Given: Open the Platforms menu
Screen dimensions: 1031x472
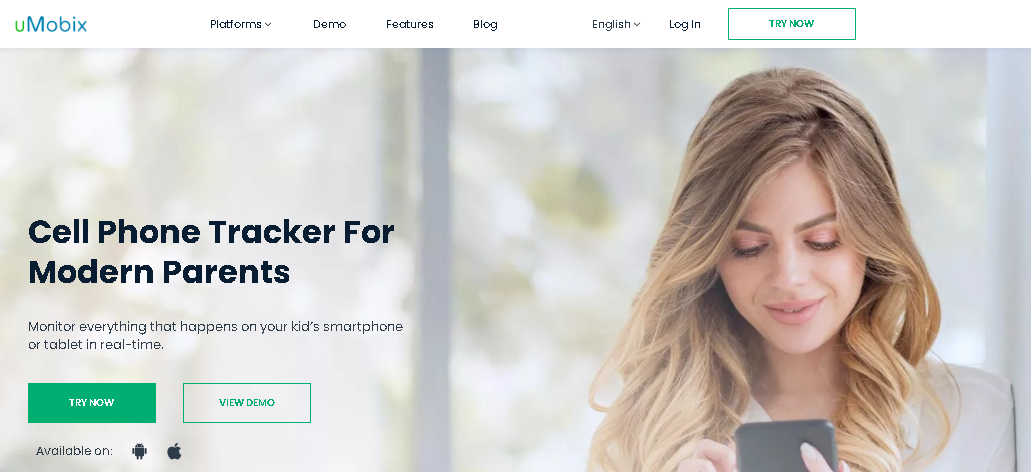Looking at the screenshot, I should 241,24.
